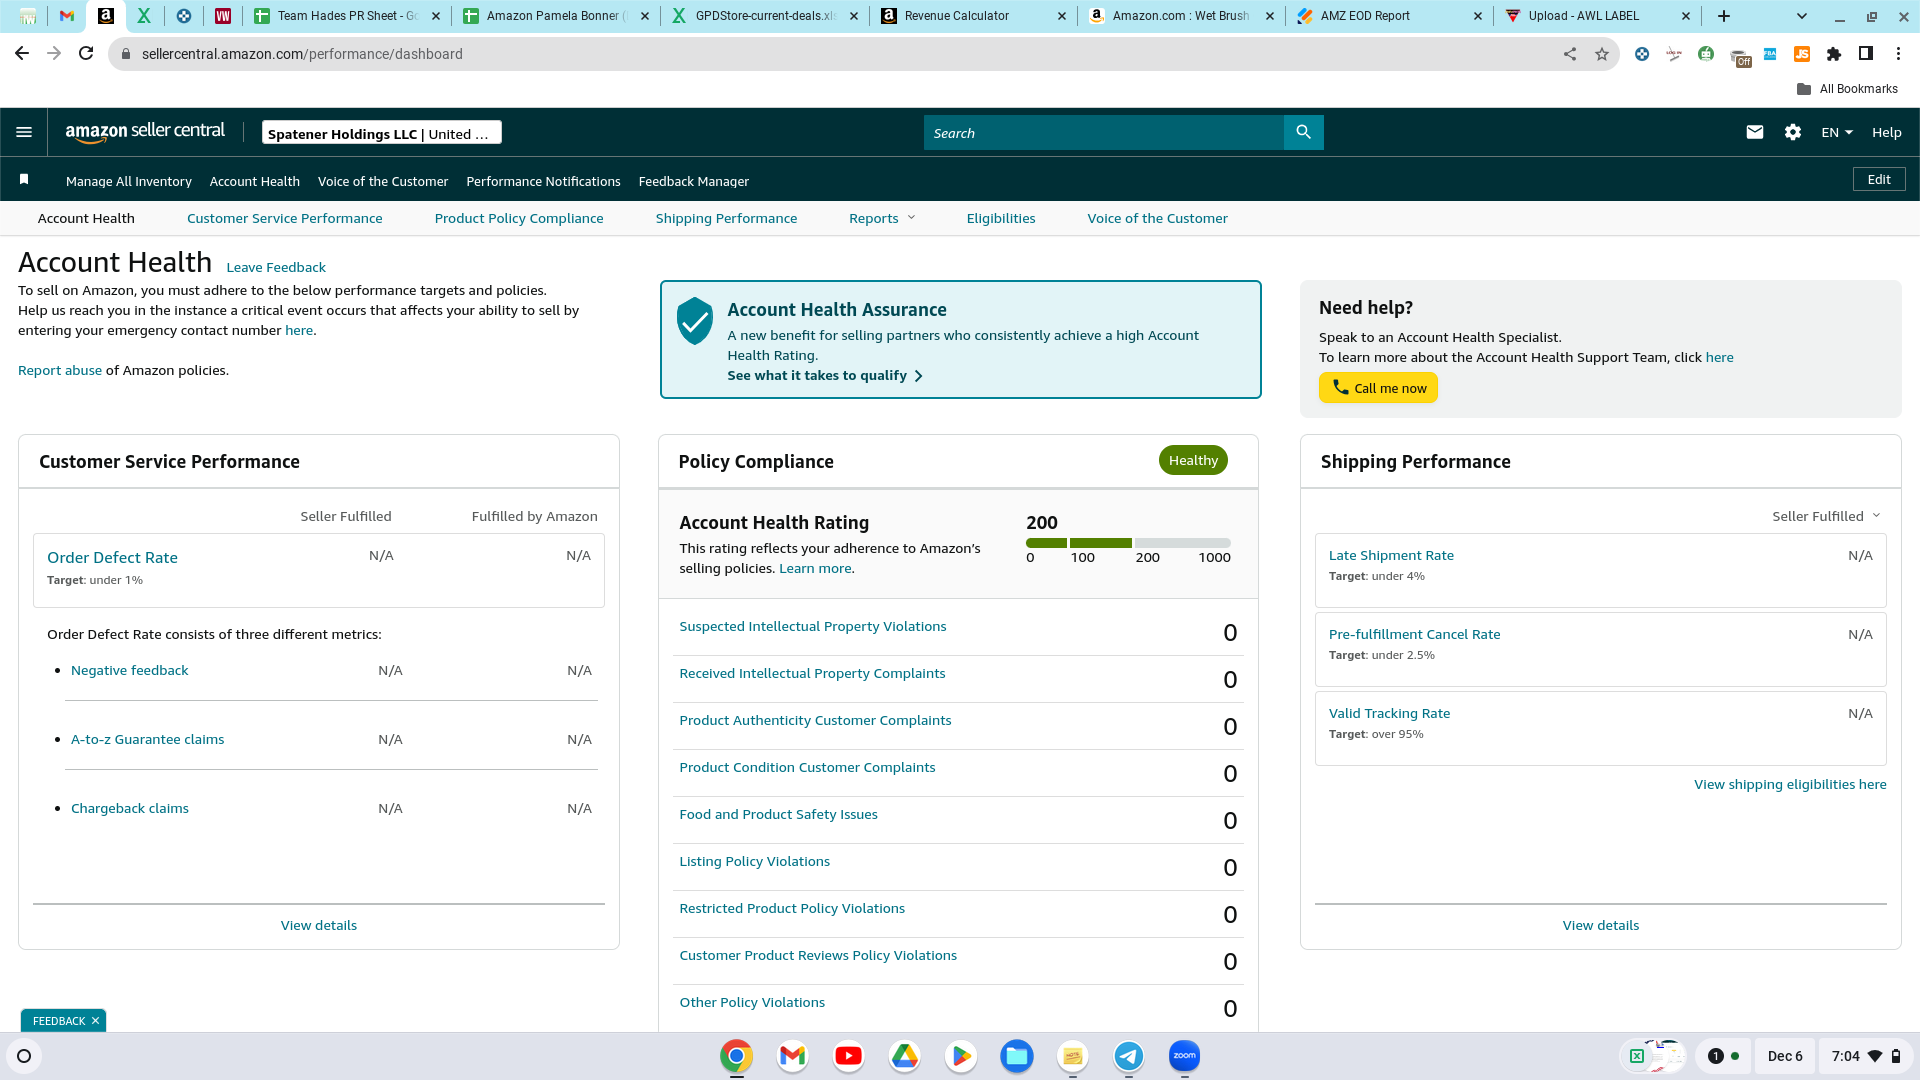Open the Valid Tracking Rate link
The width and height of the screenshot is (1920, 1080).
1389,713
